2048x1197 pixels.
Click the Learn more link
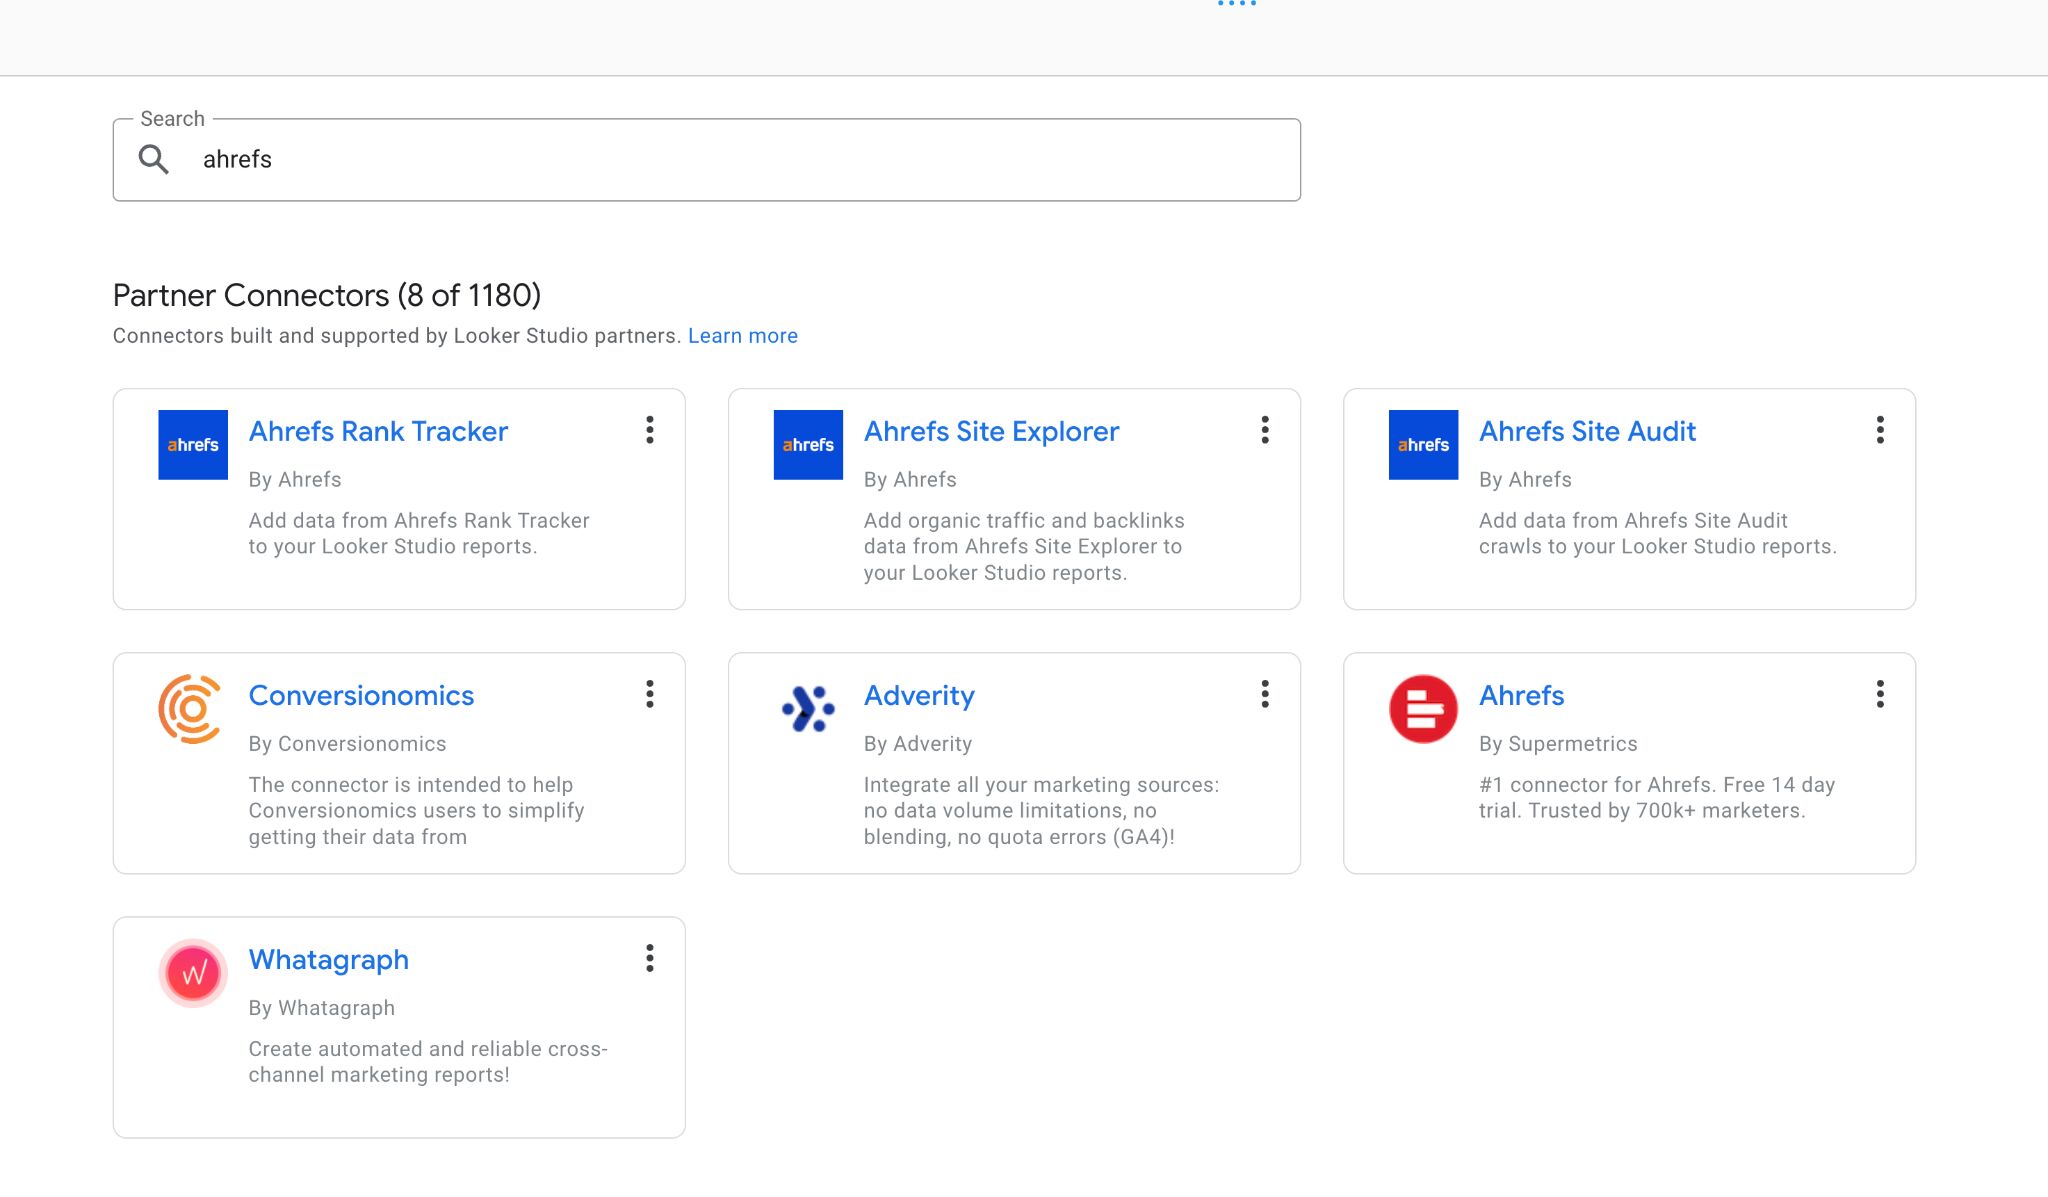[x=742, y=335]
